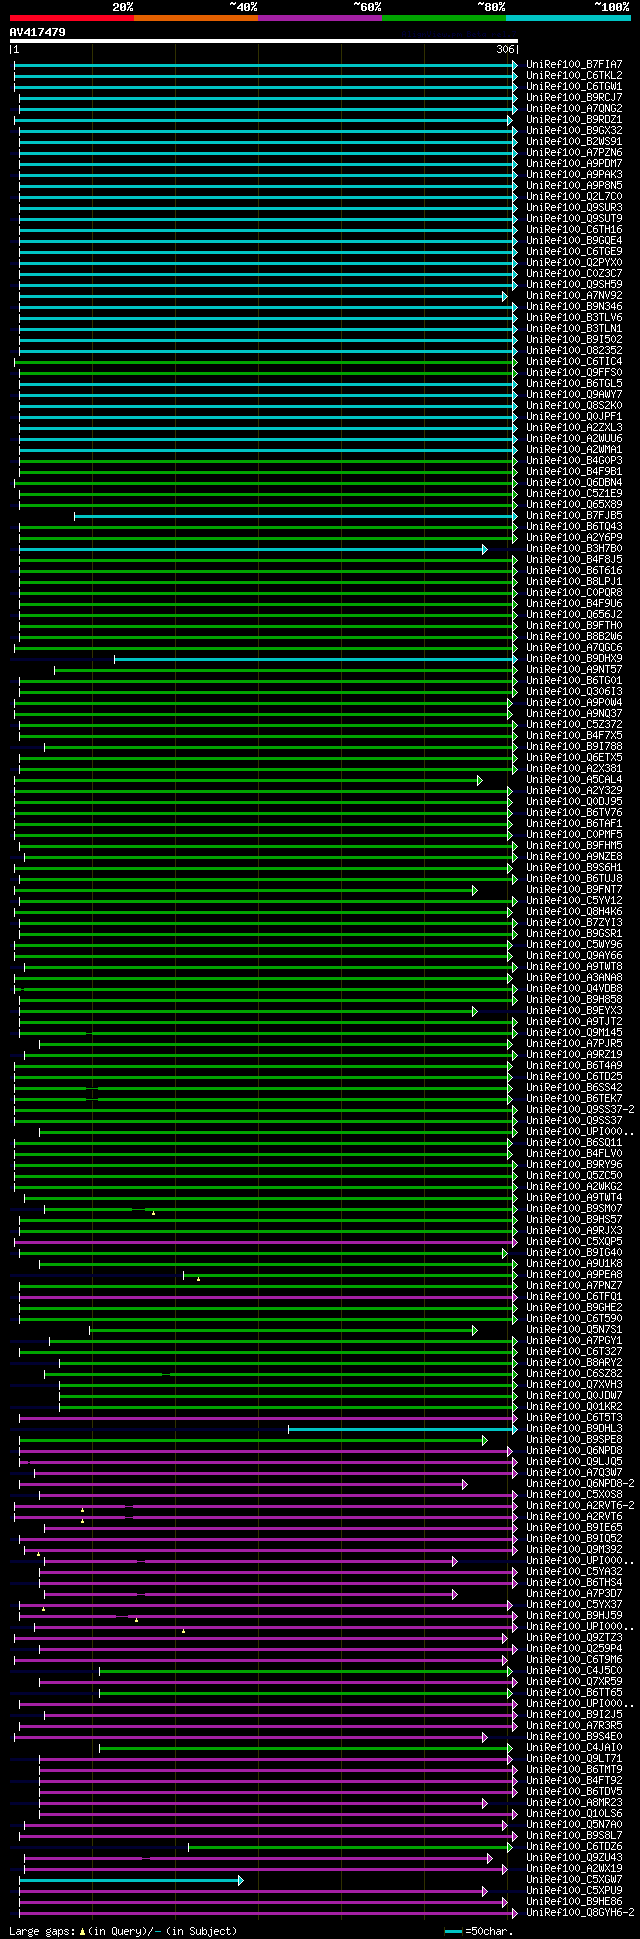The width and height of the screenshot is (640, 1939).
Task: Click arrowhead ending the A7P3D7 alignment
Action: pyautogui.click(x=455, y=1594)
